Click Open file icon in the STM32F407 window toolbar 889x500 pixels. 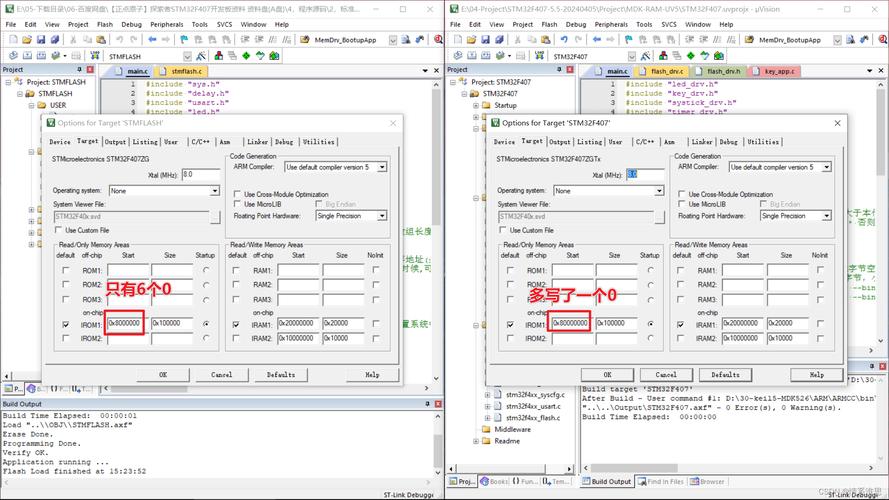pyautogui.click(x=471, y=40)
